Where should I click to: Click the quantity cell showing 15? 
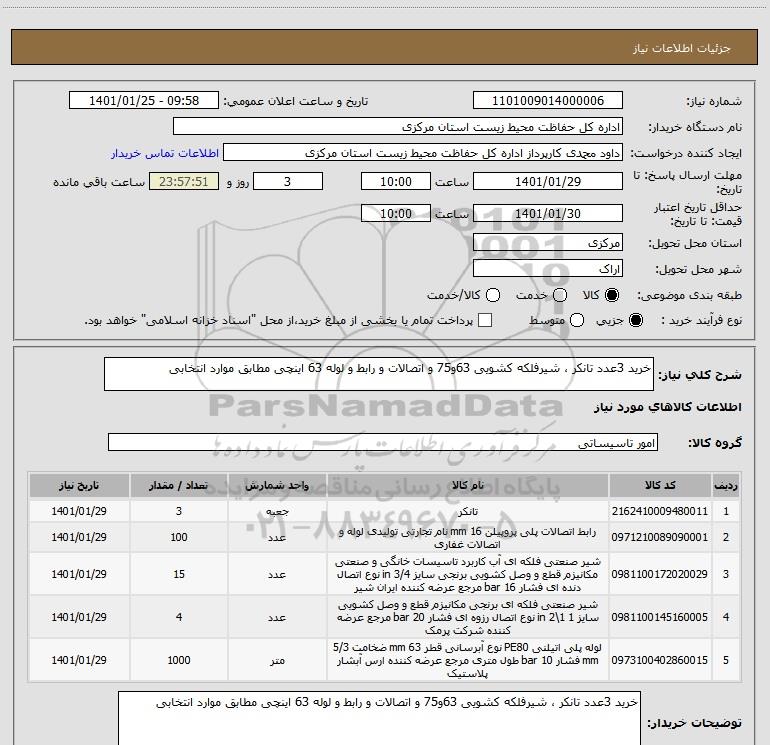point(179,574)
